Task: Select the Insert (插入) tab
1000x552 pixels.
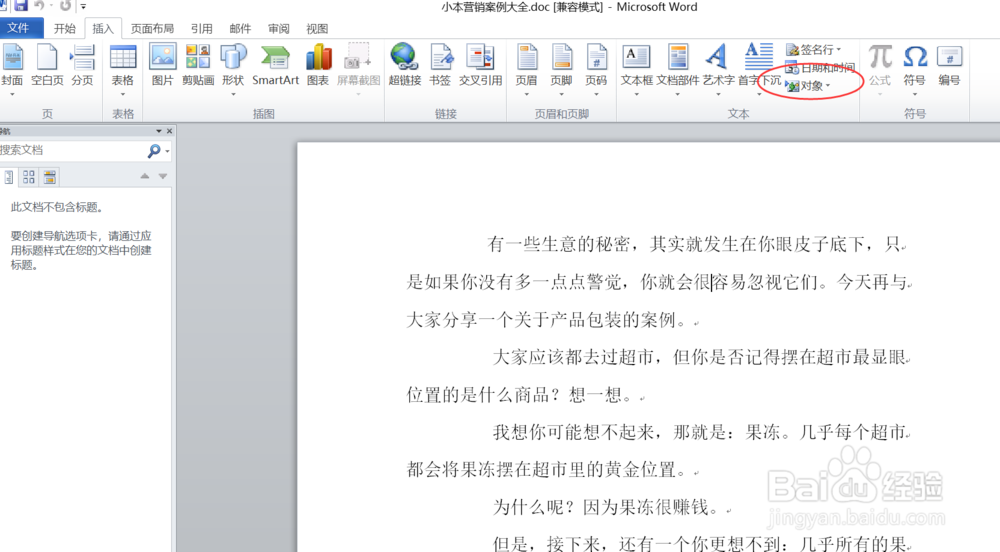Action: coord(103,29)
